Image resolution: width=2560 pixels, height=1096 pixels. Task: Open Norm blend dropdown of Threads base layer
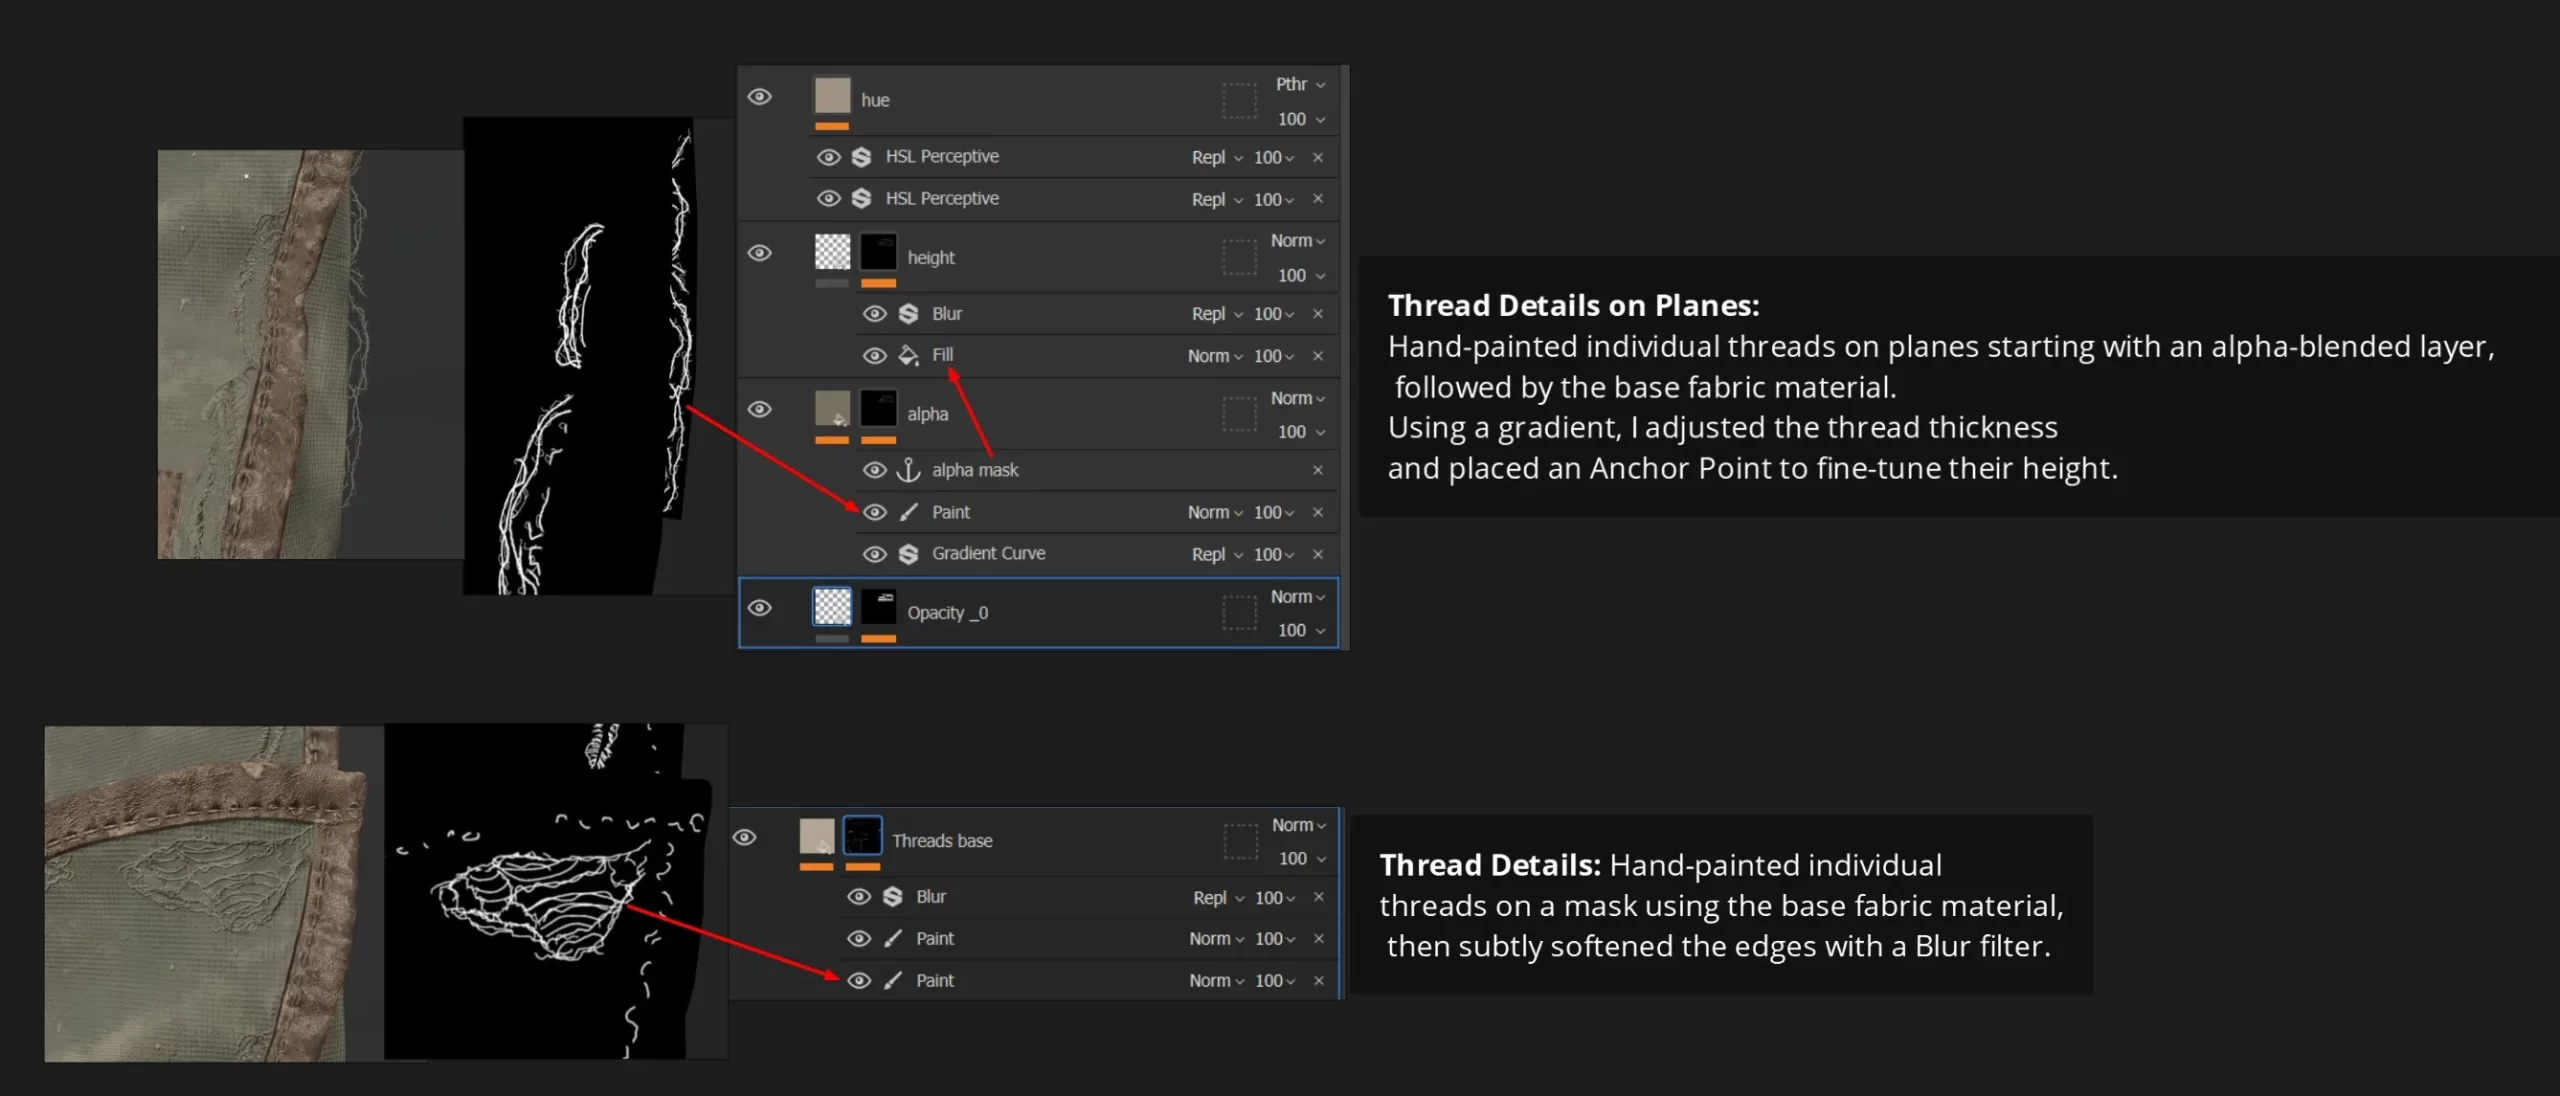[x=1299, y=825]
